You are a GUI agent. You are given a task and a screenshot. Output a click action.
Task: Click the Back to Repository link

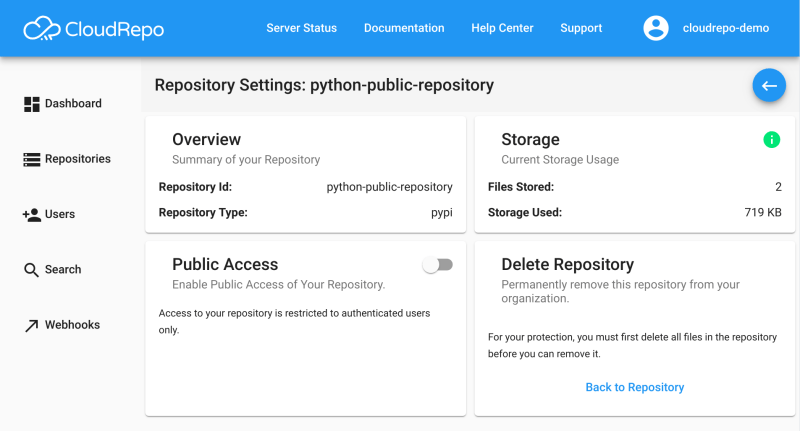pyautogui.click(x=635, y=387)
